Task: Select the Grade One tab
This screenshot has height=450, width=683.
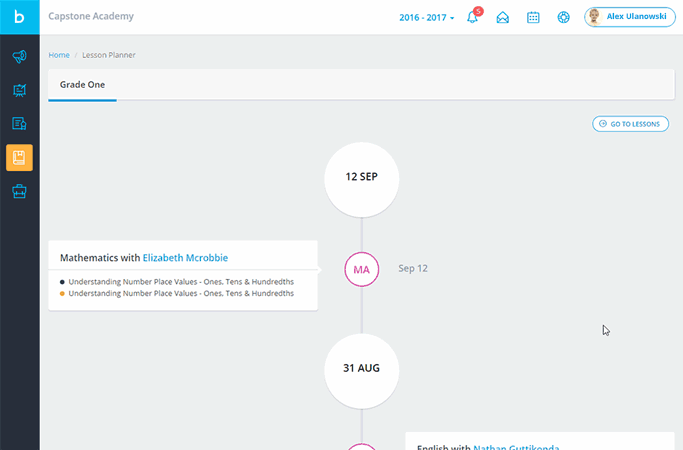Action: (x=82, y=85)
